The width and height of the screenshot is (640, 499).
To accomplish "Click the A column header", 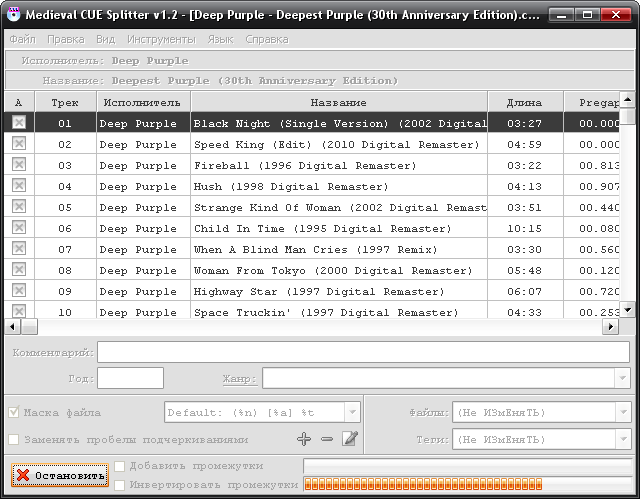I will click(19, 102).
